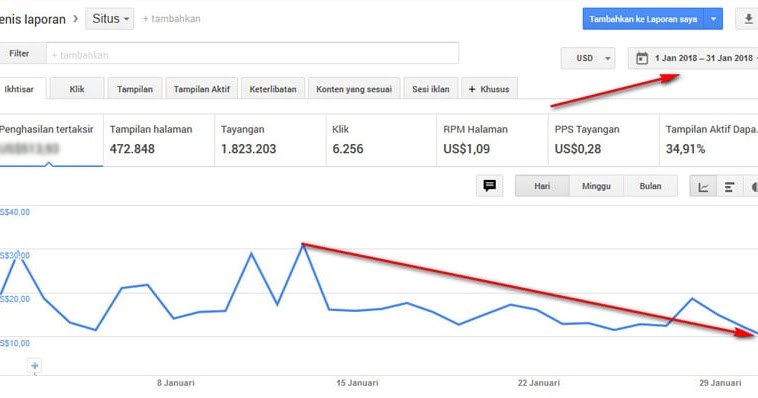Screen dimensions: 758x398
Task: Open the + Khusus custom tab
Action: tap(489, 89)
